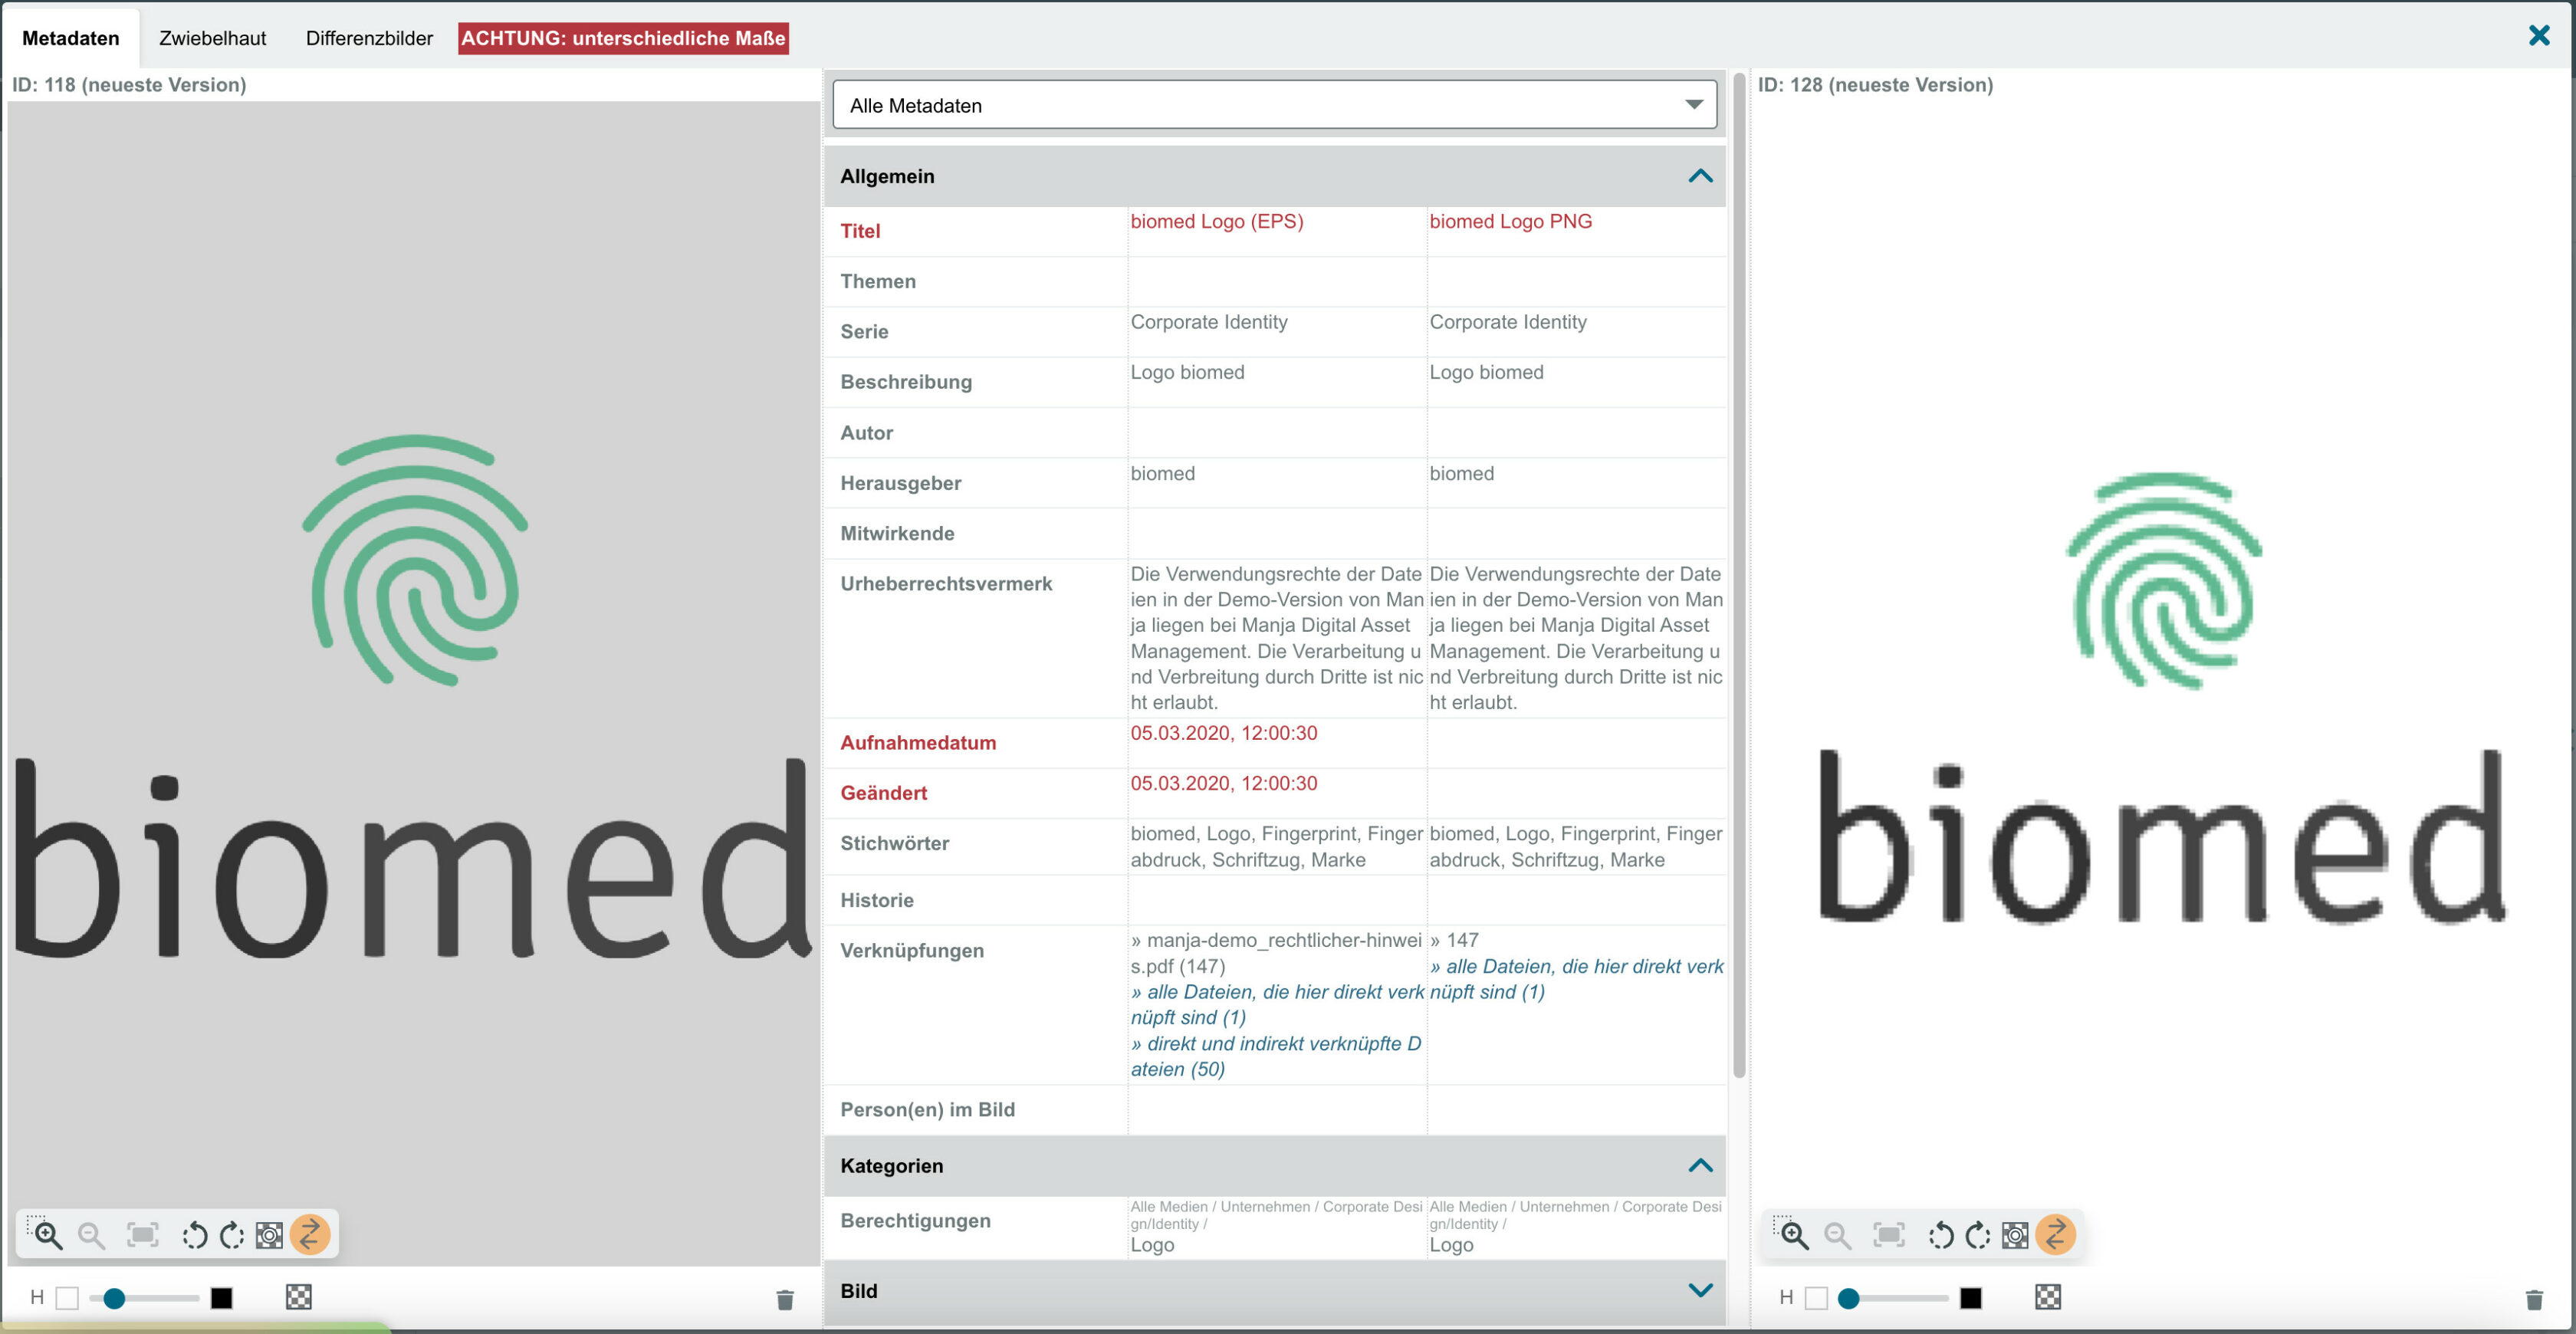Toggle the orange sync arrows on right toolbar

[x=2056, y=1234]
